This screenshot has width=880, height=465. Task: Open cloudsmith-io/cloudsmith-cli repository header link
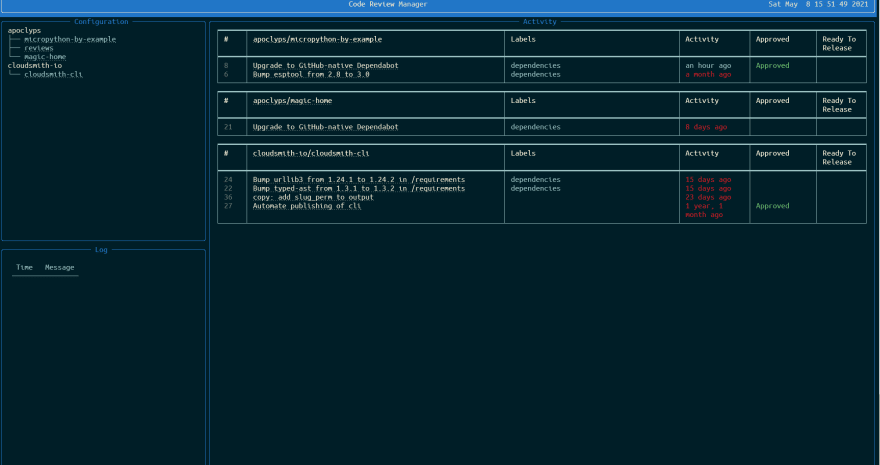point(311,153)
